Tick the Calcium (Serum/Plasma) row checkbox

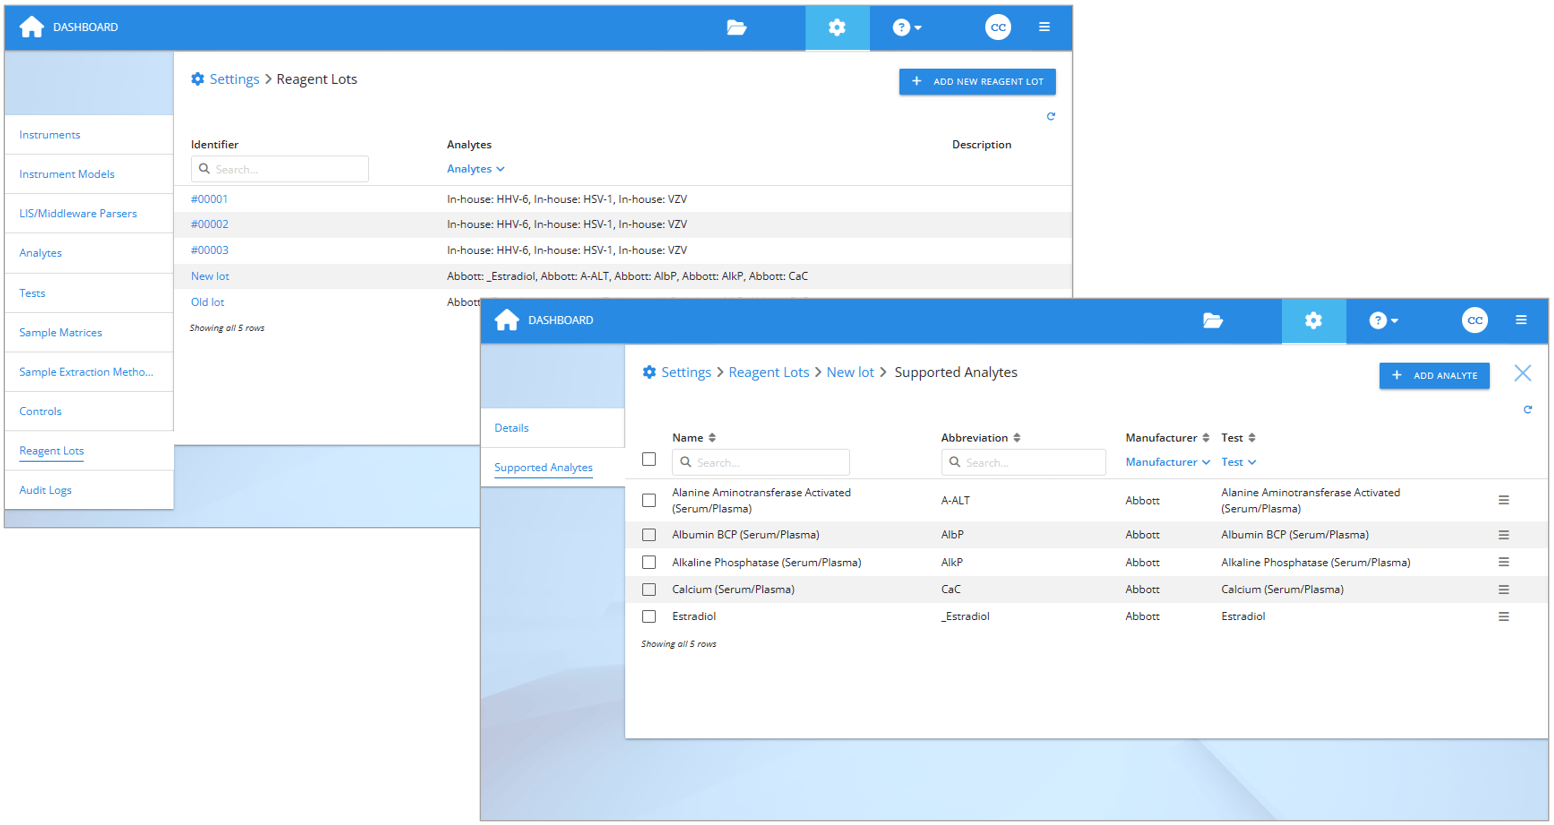tap(649, 590)
